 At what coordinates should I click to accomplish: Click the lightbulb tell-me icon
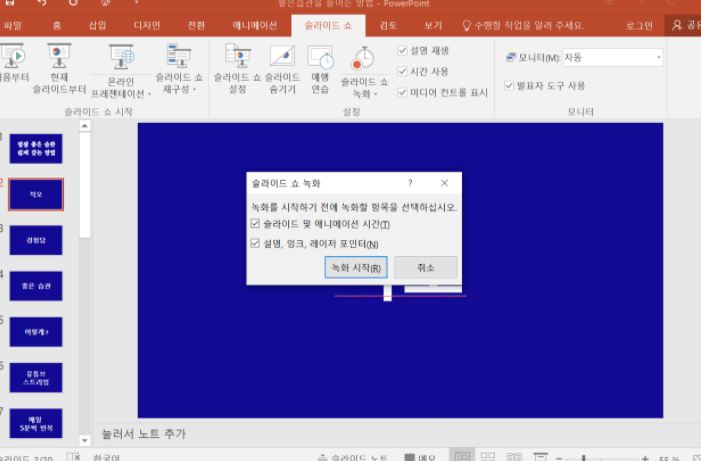[466, 25]
